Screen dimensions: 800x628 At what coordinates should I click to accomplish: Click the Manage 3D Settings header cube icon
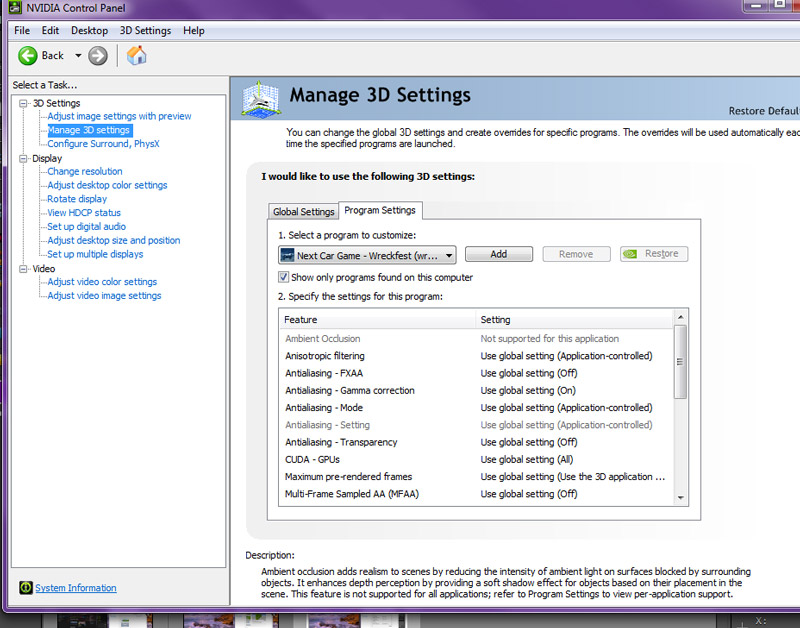[261, 98]
